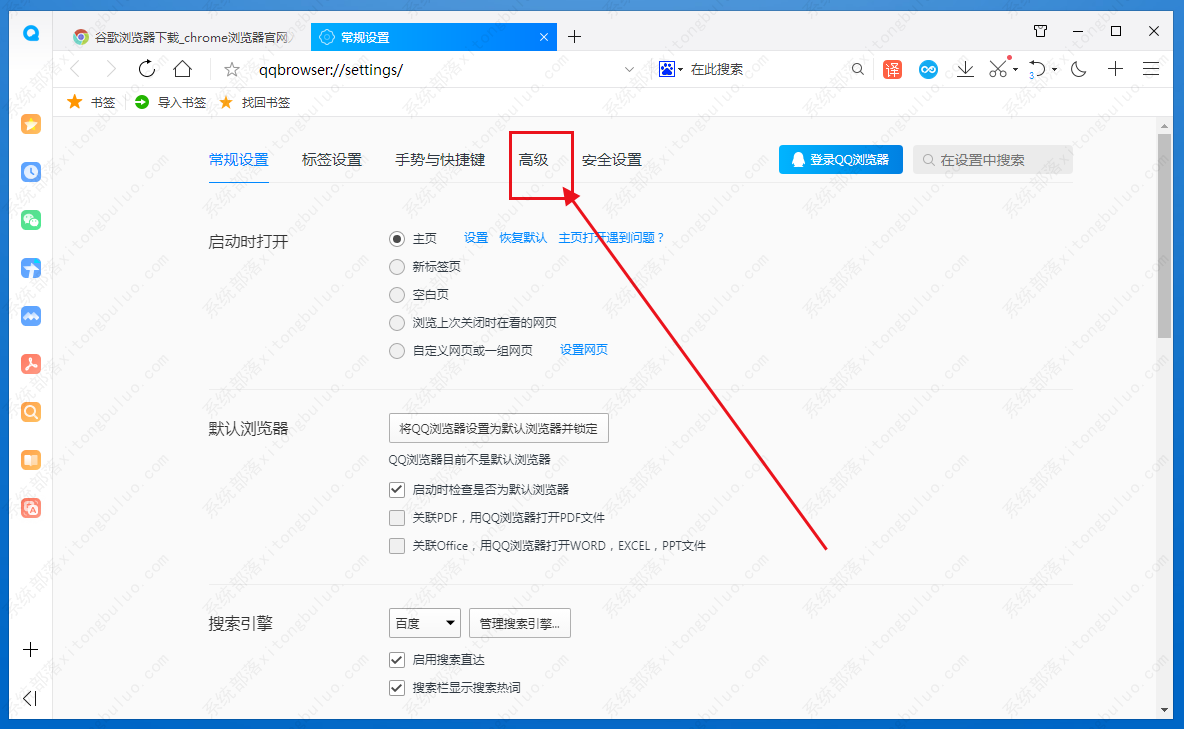Click the 恢复默认 link
1184x729 pixels.
(523, 238)
